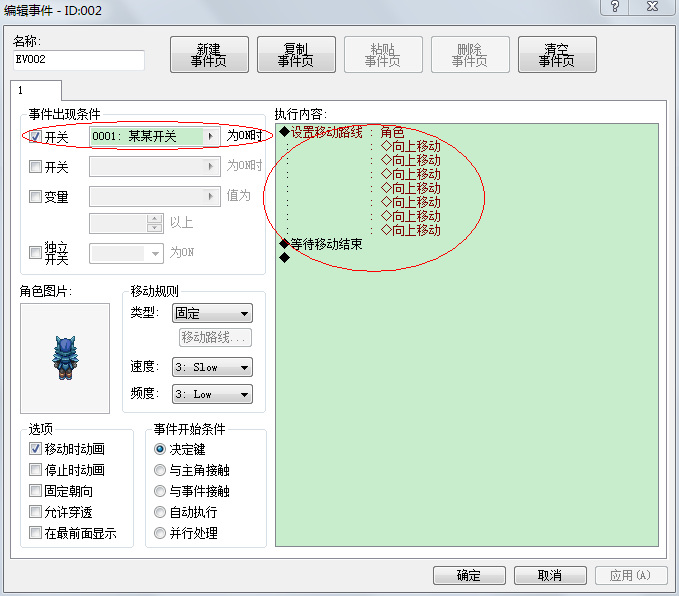
Task: Enable the 停止时动画 option
Action: [35, 470]
